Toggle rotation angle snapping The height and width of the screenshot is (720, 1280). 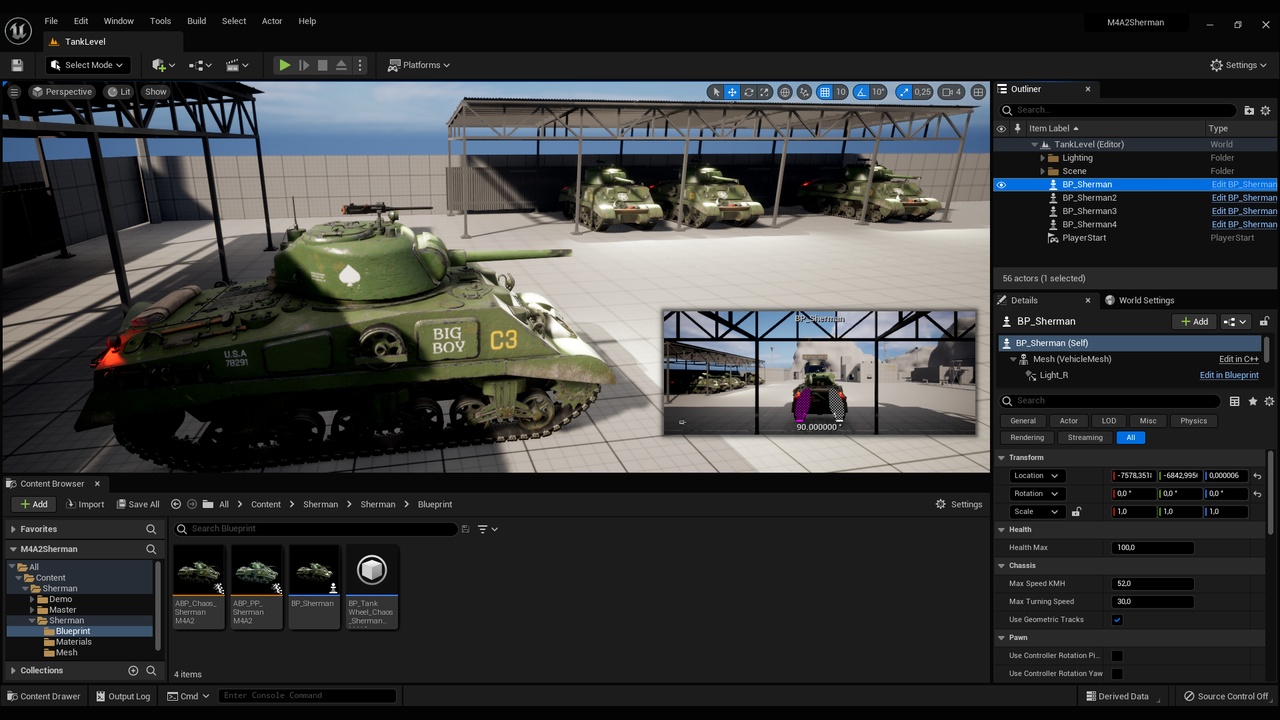862,92
